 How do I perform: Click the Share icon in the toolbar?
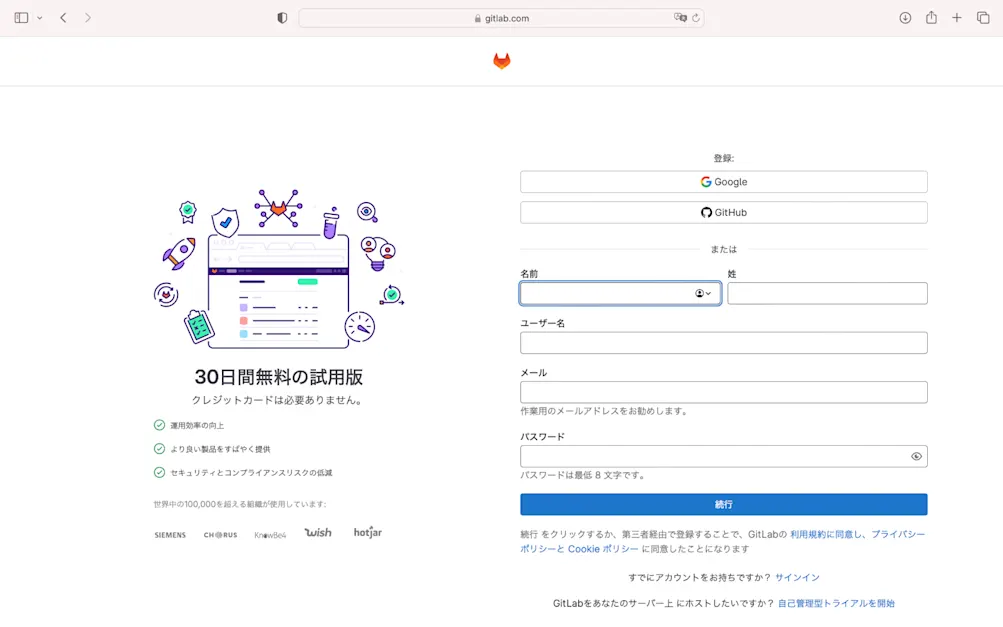[x=932, y=17]
